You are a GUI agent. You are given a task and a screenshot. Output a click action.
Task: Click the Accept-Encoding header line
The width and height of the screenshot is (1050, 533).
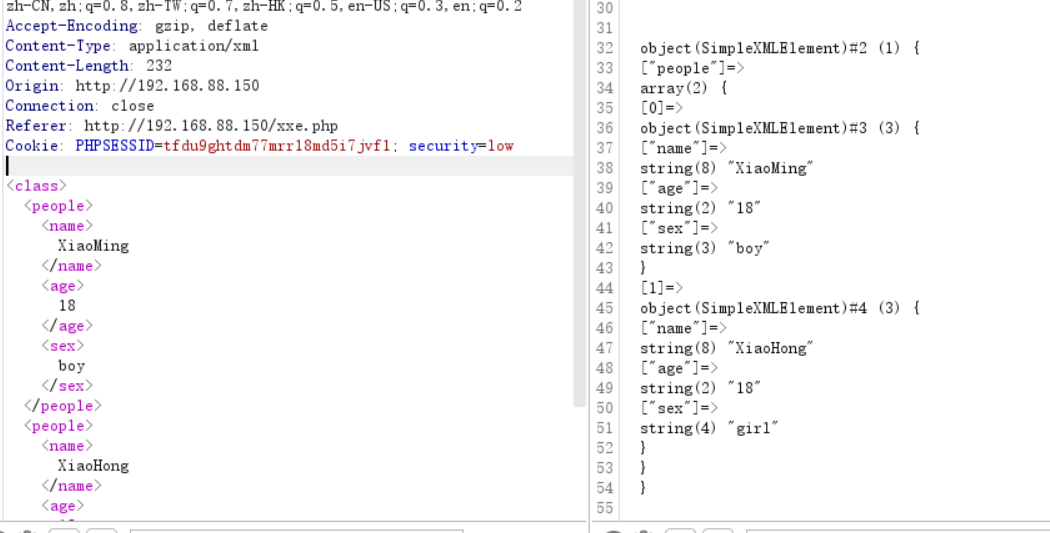pos(136,26)
